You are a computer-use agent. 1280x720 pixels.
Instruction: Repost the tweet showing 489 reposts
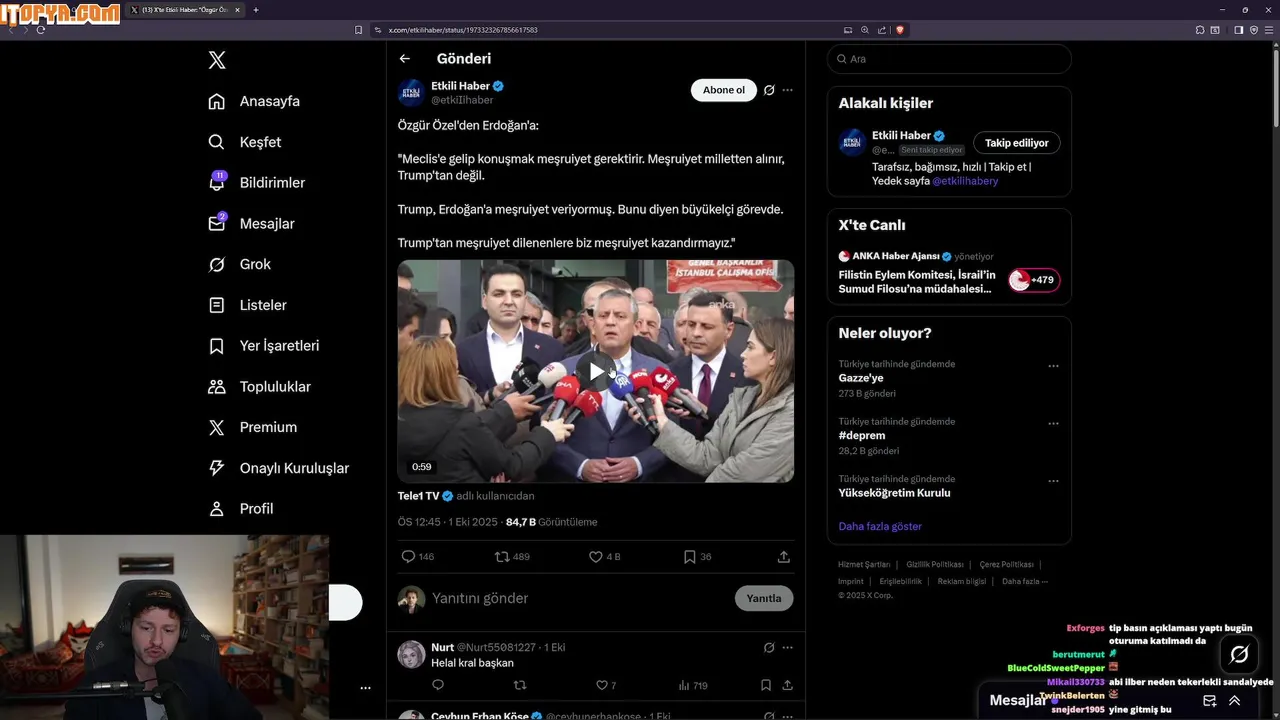(x=512, y=557)
